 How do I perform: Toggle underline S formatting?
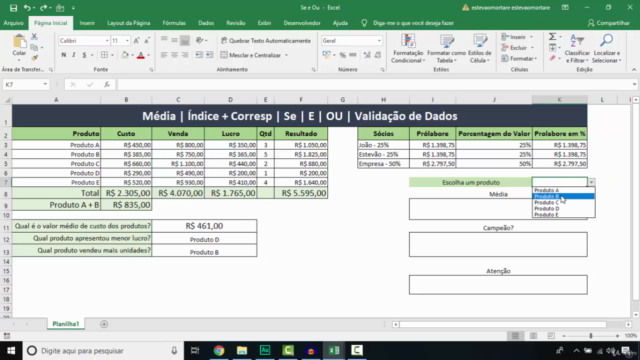tap(84, 55)
